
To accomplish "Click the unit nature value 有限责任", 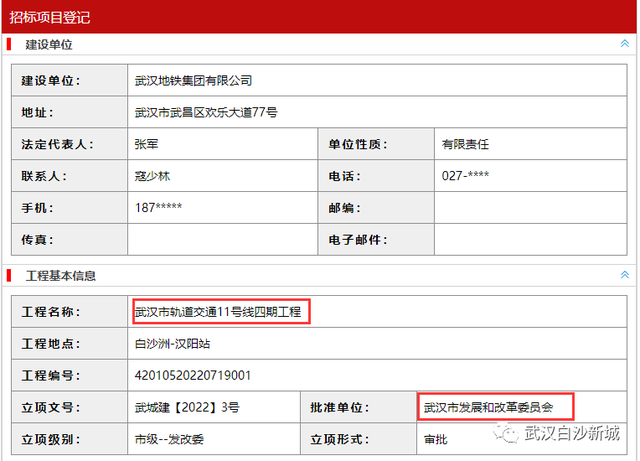I will tap(465, 144).
